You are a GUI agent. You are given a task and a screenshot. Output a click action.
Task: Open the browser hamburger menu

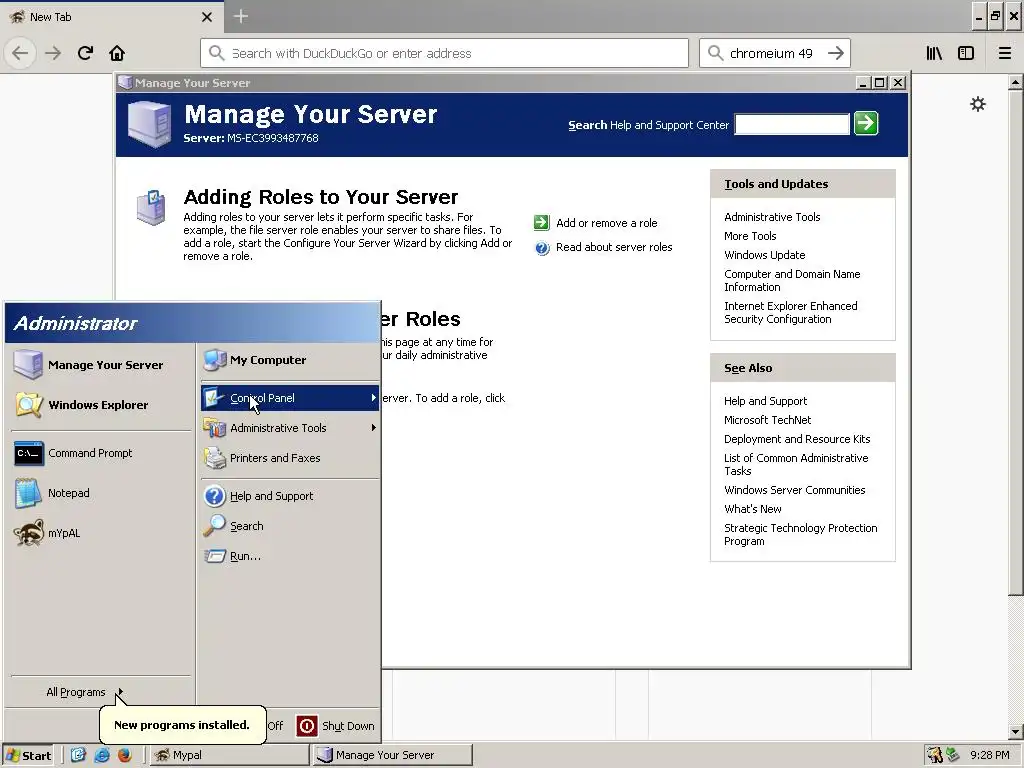point(1004,53)
